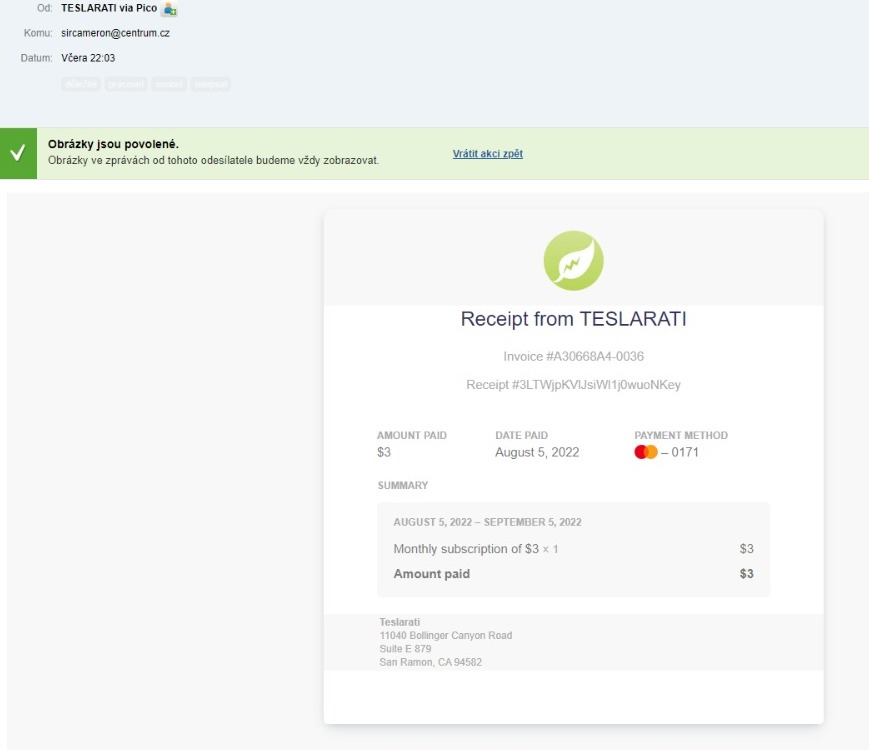
Task: Click the 'Vrátit akci zpět' undo link
Action: coord(488,154)
